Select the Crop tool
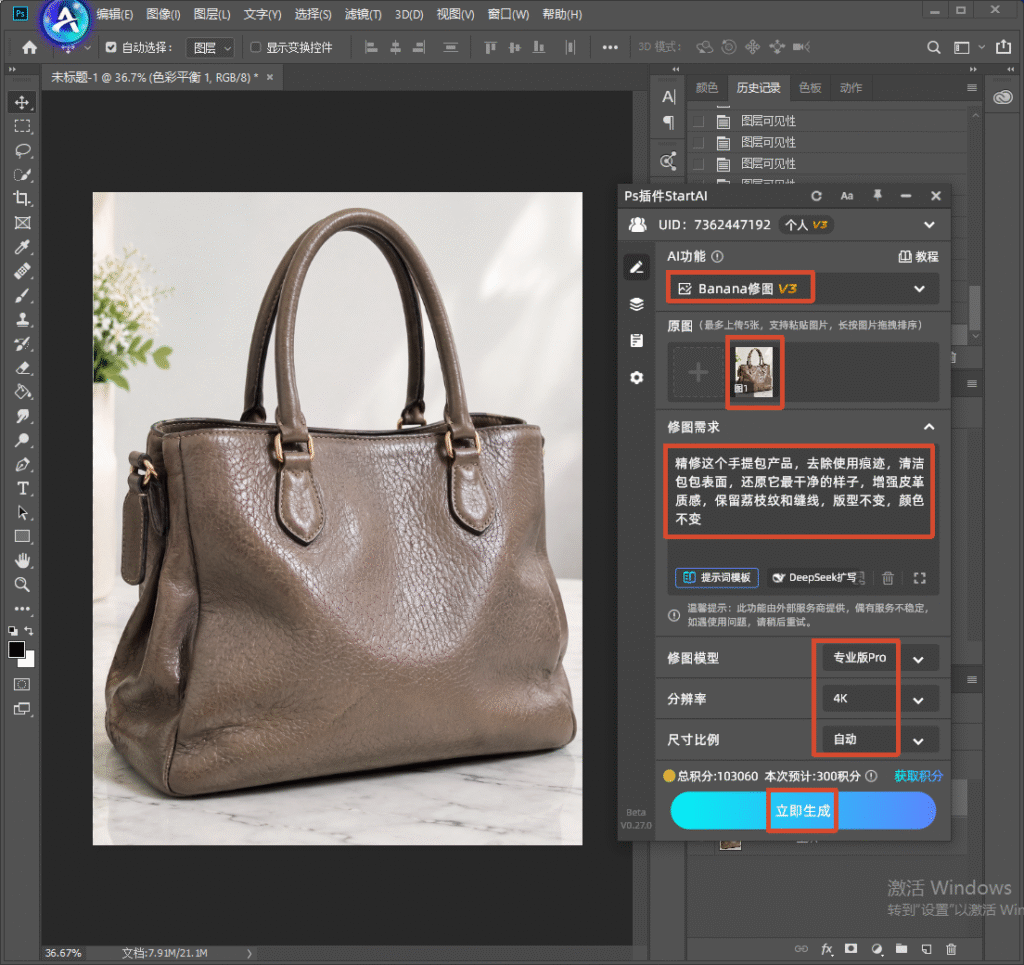Viewport: 1024px width, 965px height. (22, 198)
